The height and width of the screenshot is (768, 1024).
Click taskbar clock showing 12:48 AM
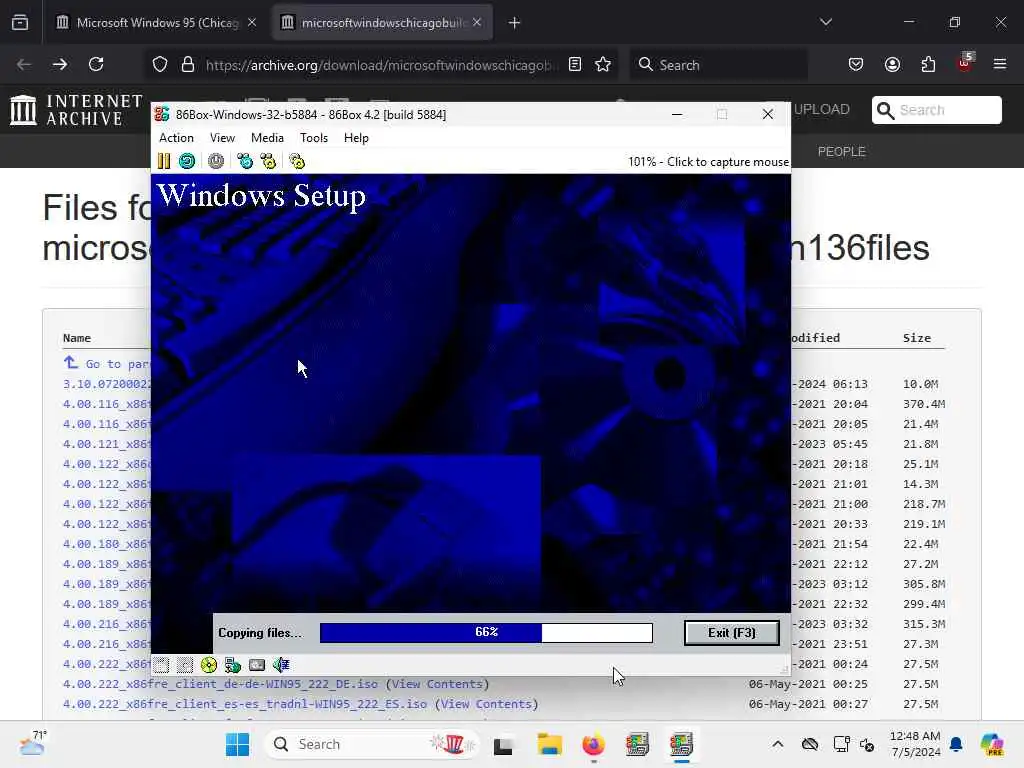[x=915, y=744]
